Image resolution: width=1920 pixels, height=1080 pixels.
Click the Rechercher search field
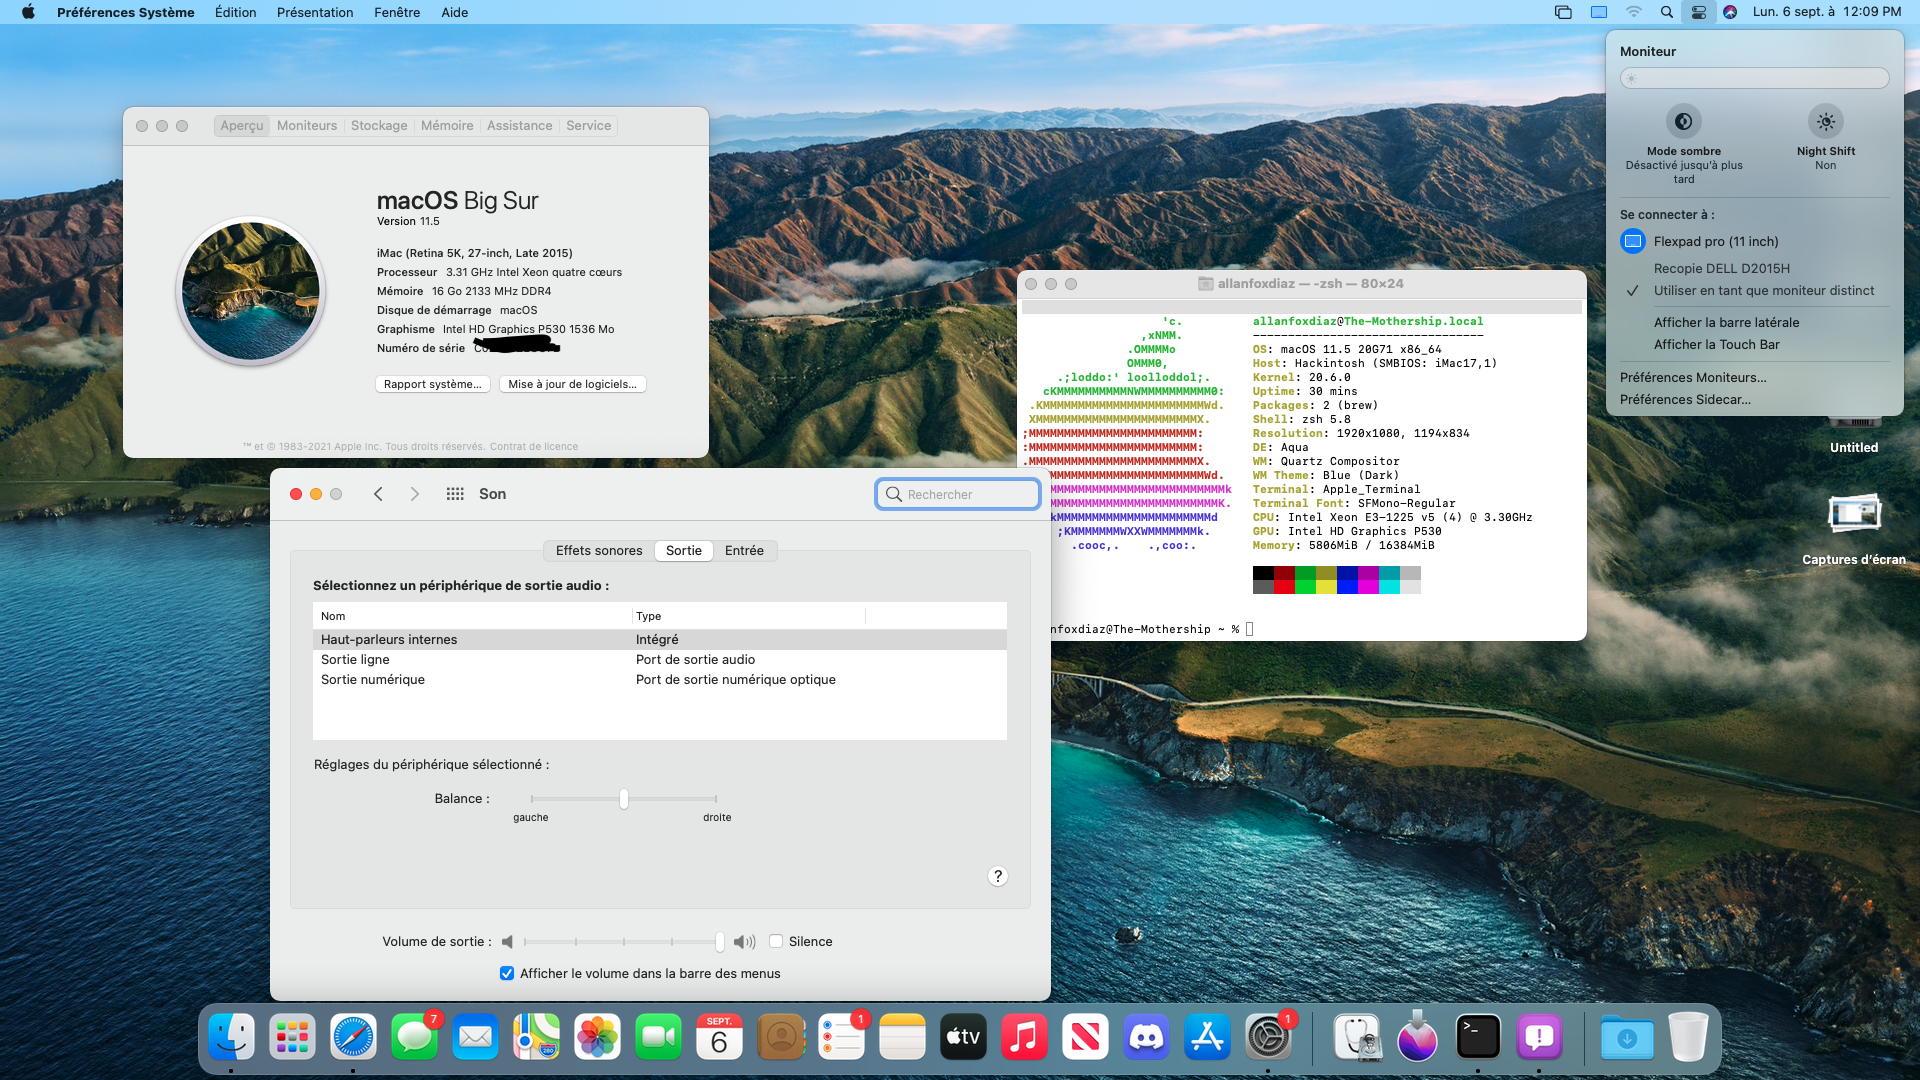pyautogui.click(x=958, y=494)
